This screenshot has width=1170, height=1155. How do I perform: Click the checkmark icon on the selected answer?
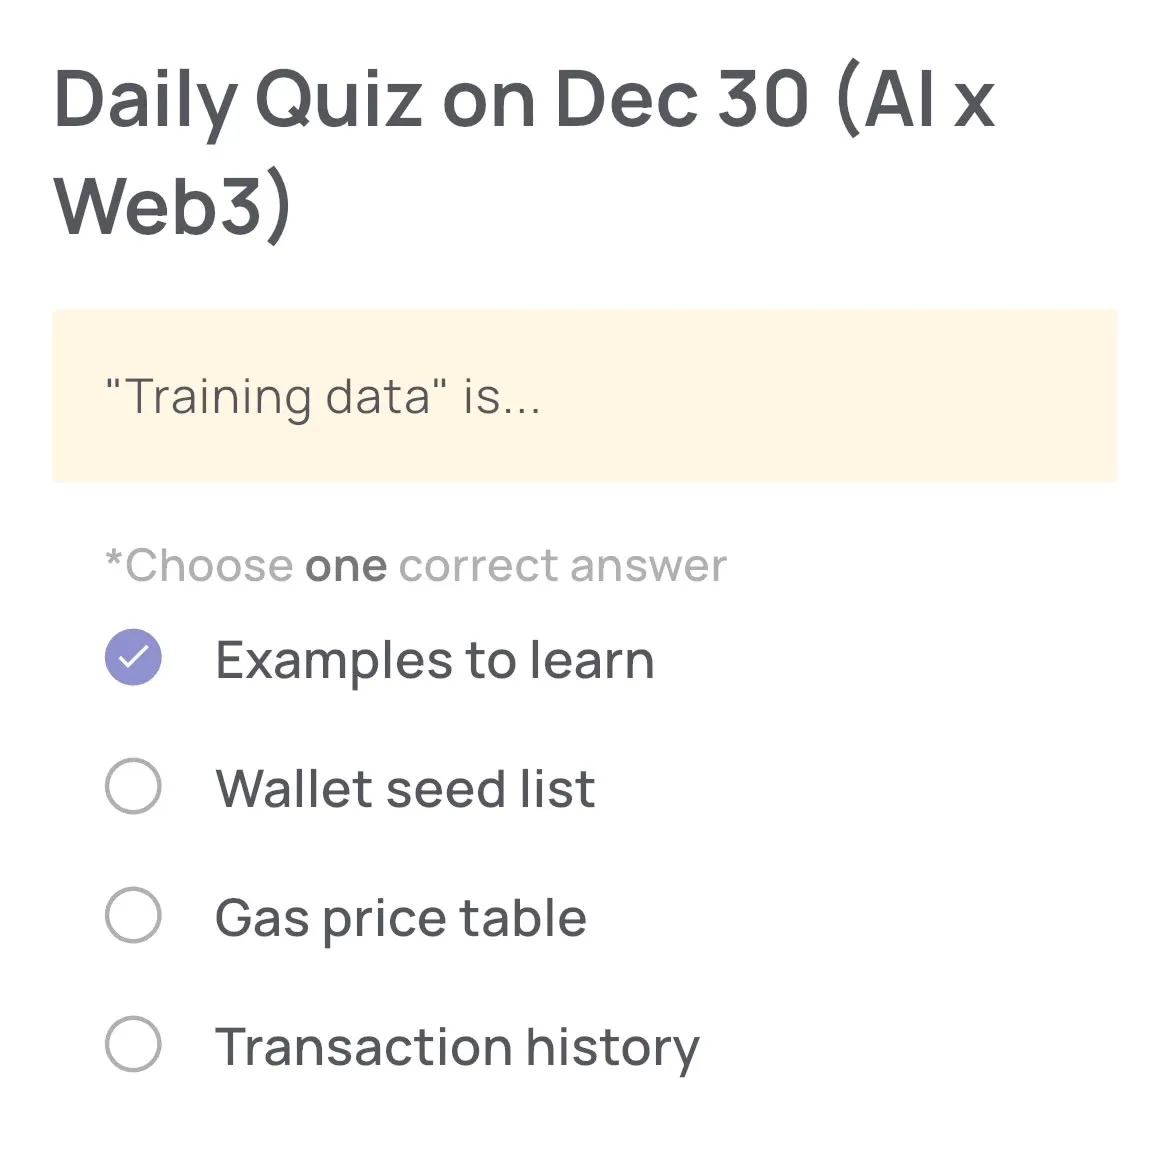coord(133,657)
